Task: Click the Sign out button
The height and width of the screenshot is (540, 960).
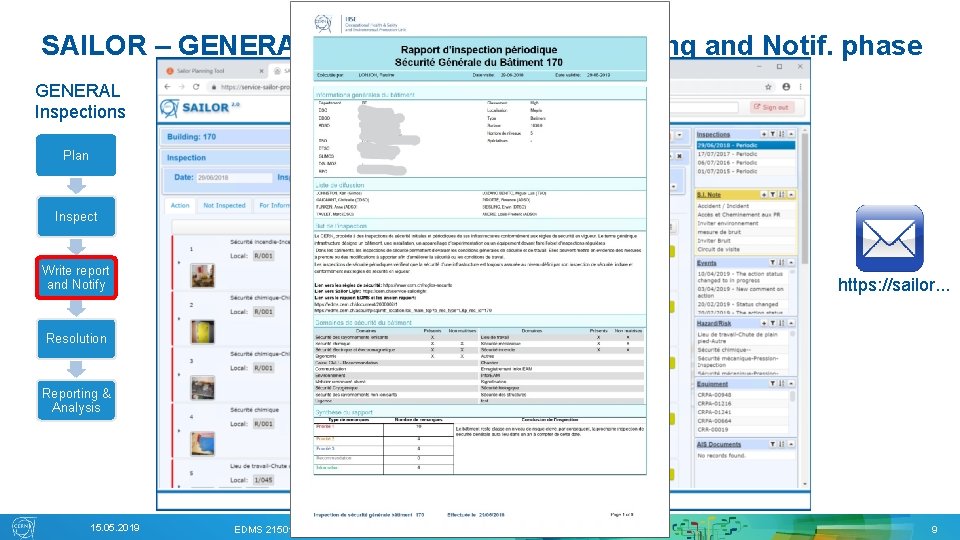Action: (771, 107)
